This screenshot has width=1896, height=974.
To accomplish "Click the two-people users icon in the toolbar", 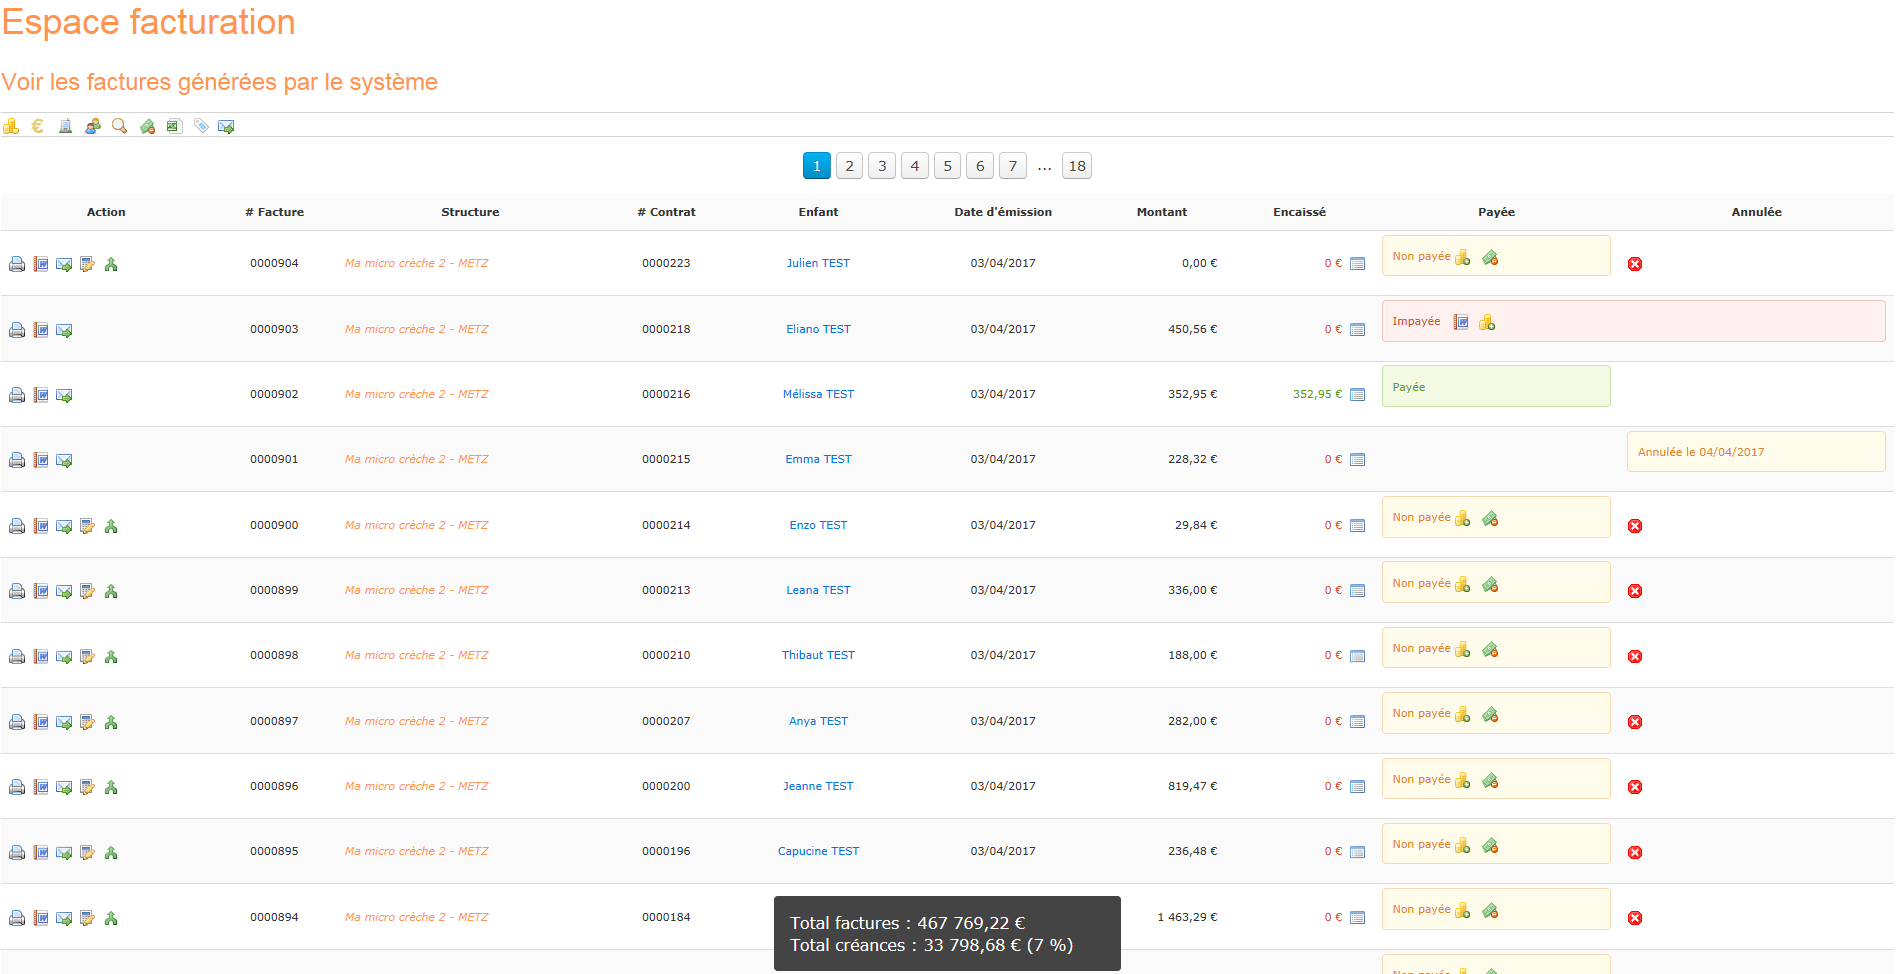I will 92,126.
